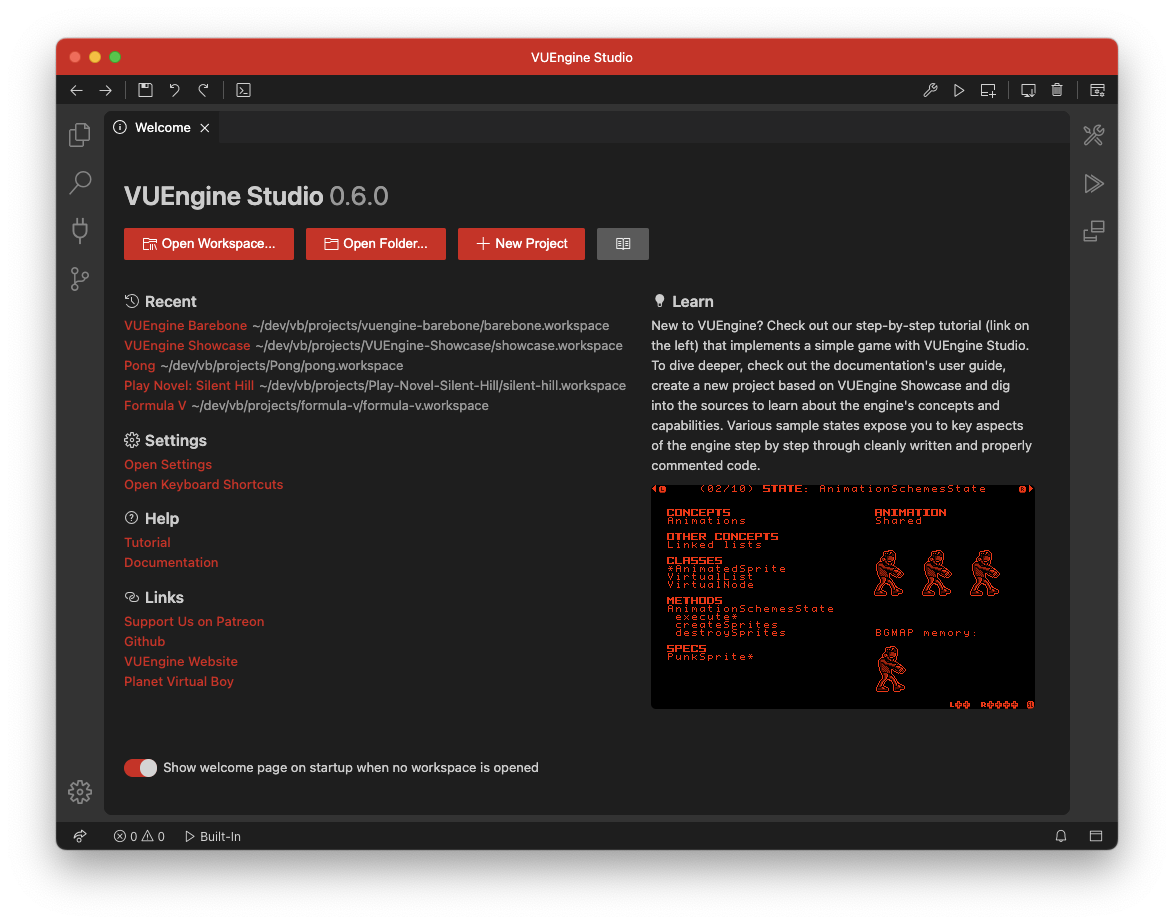Show errors and warnings count in status bar
Screen dimensions: 1174x924
tap(139, 836)
